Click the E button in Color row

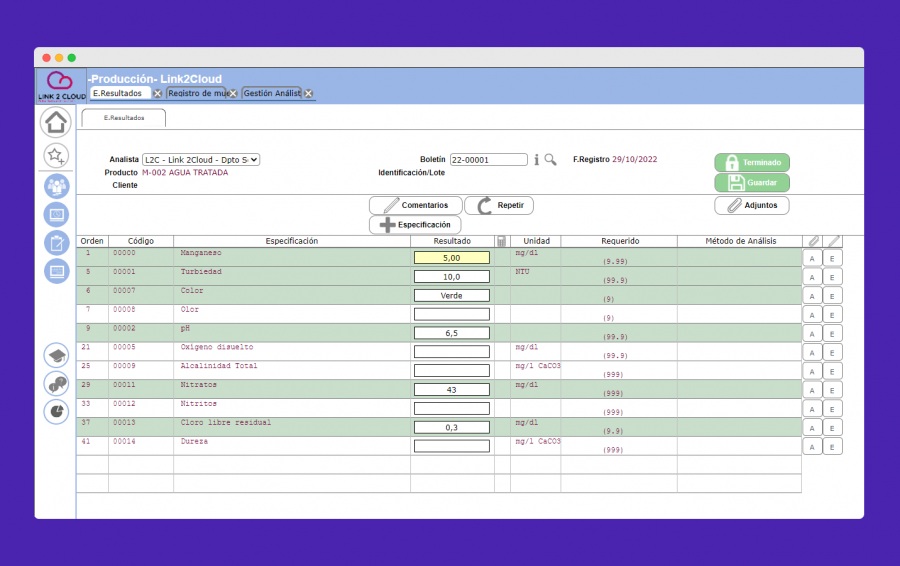click(x=832, y=296)
